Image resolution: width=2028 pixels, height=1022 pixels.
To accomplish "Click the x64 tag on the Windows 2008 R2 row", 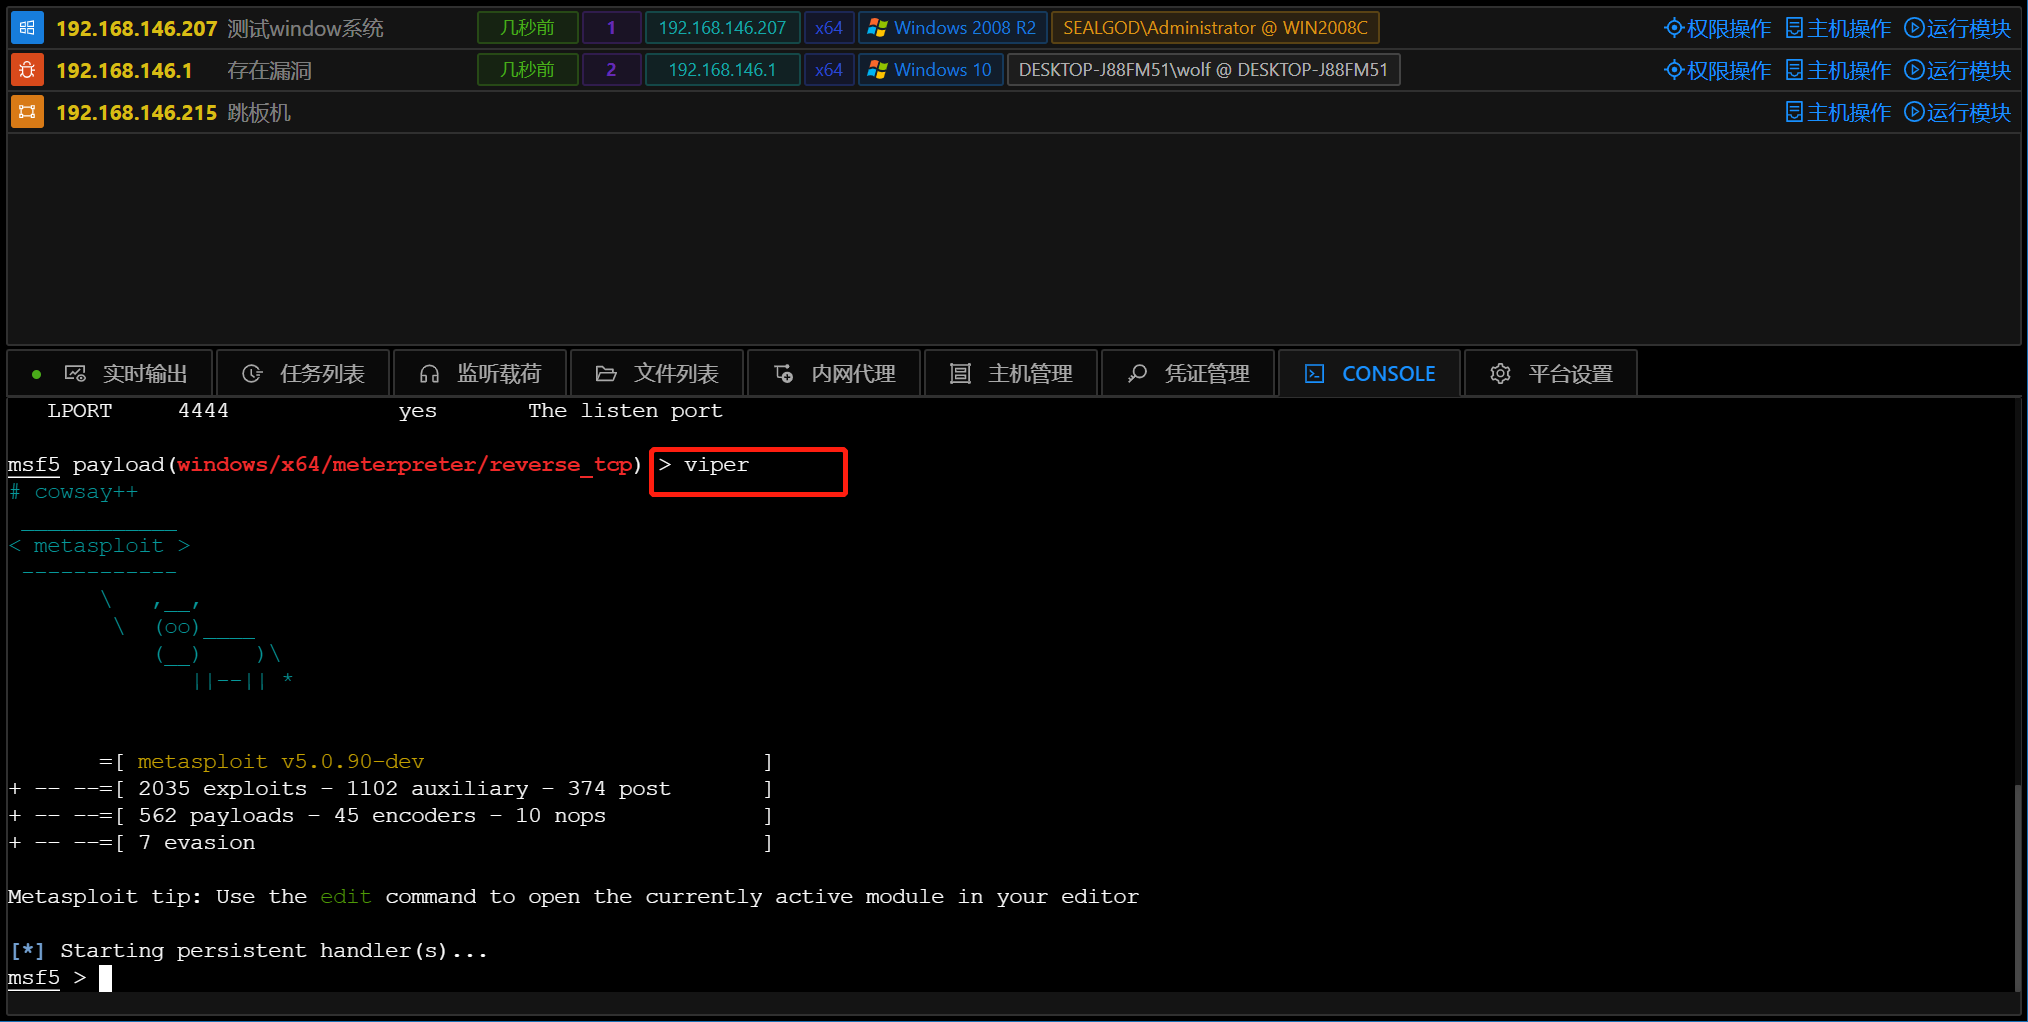I will click(x=829, y=28).
